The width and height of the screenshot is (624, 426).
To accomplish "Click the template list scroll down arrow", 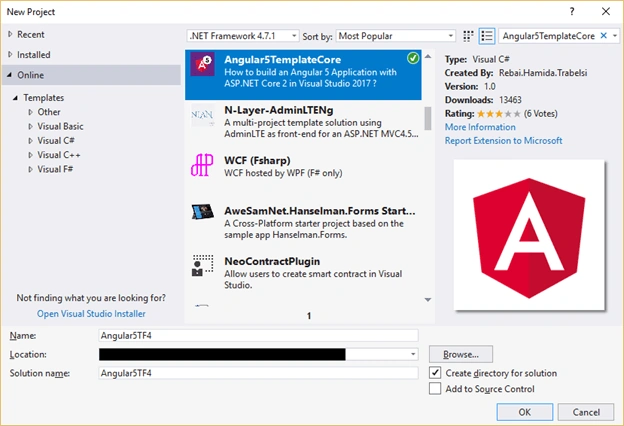I will (x=428, y=300).
